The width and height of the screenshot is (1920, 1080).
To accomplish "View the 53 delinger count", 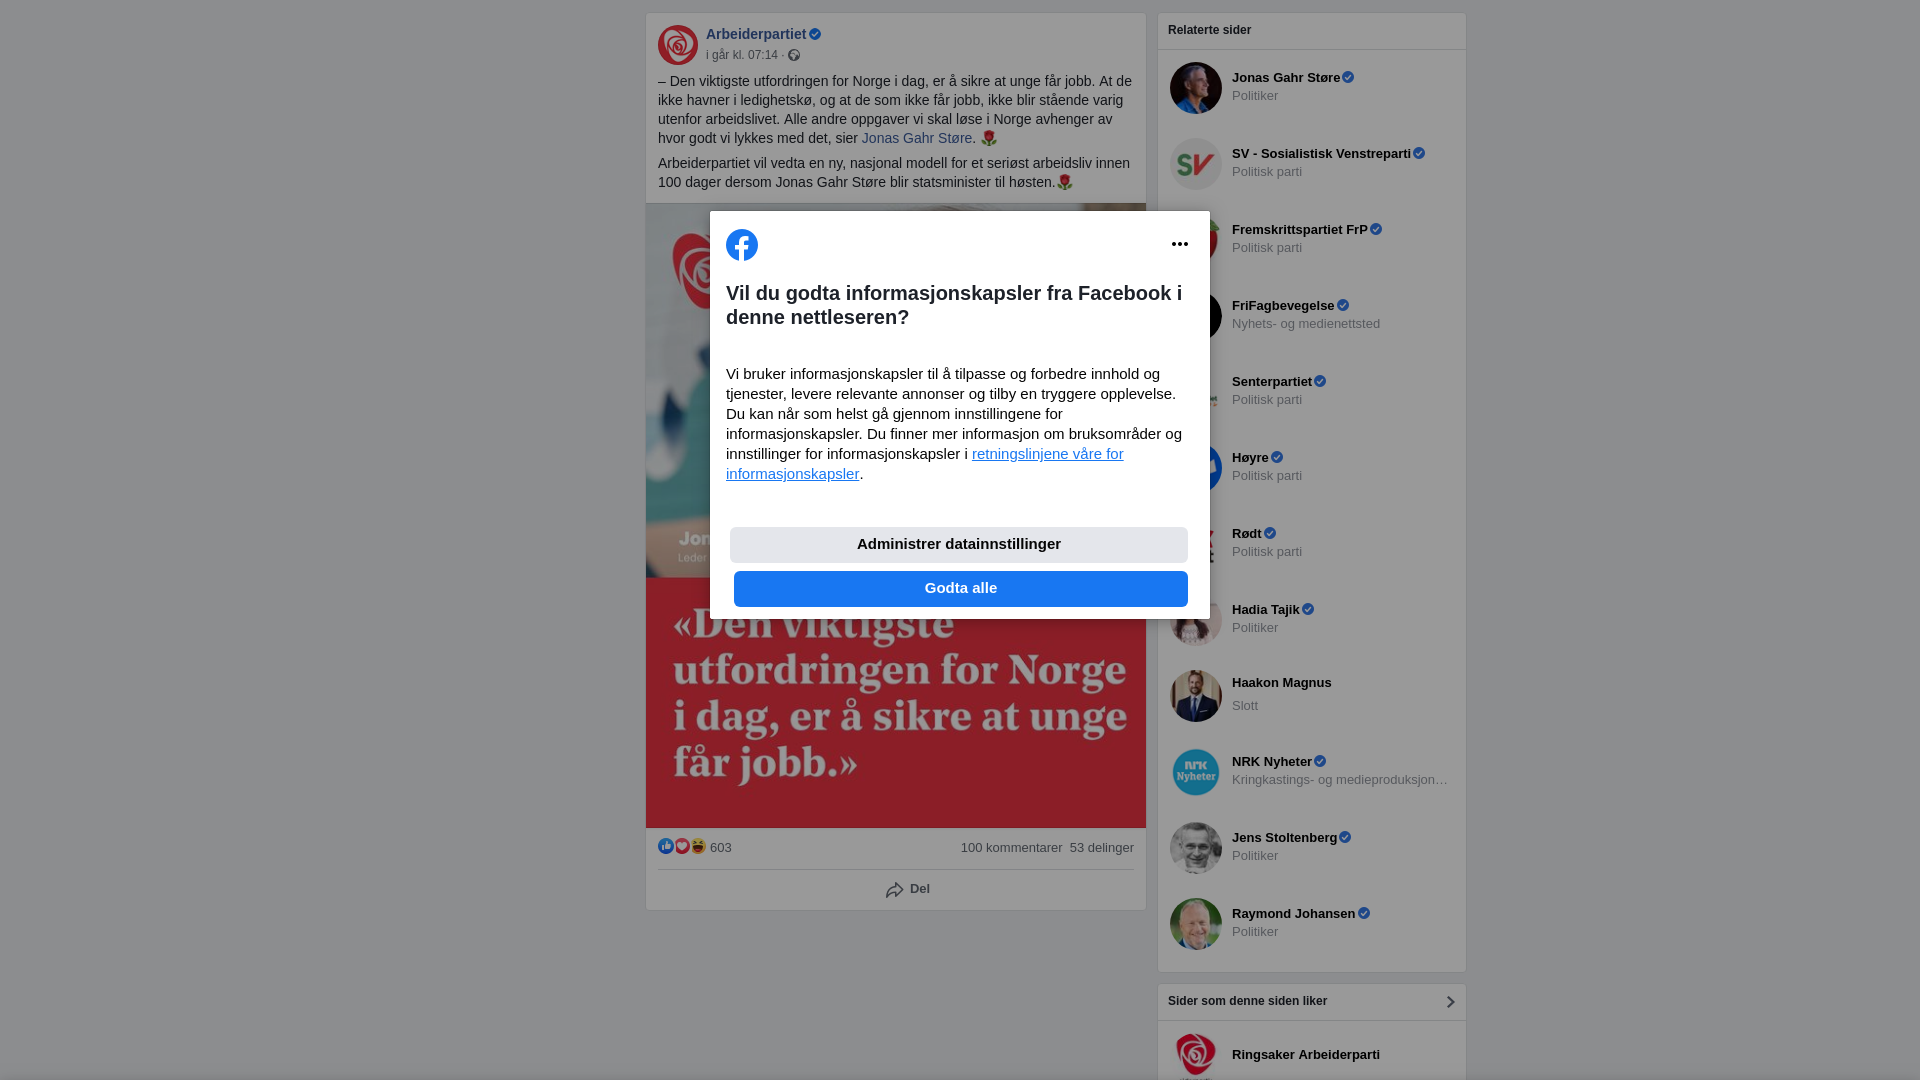I will [x=1102, y=848].
